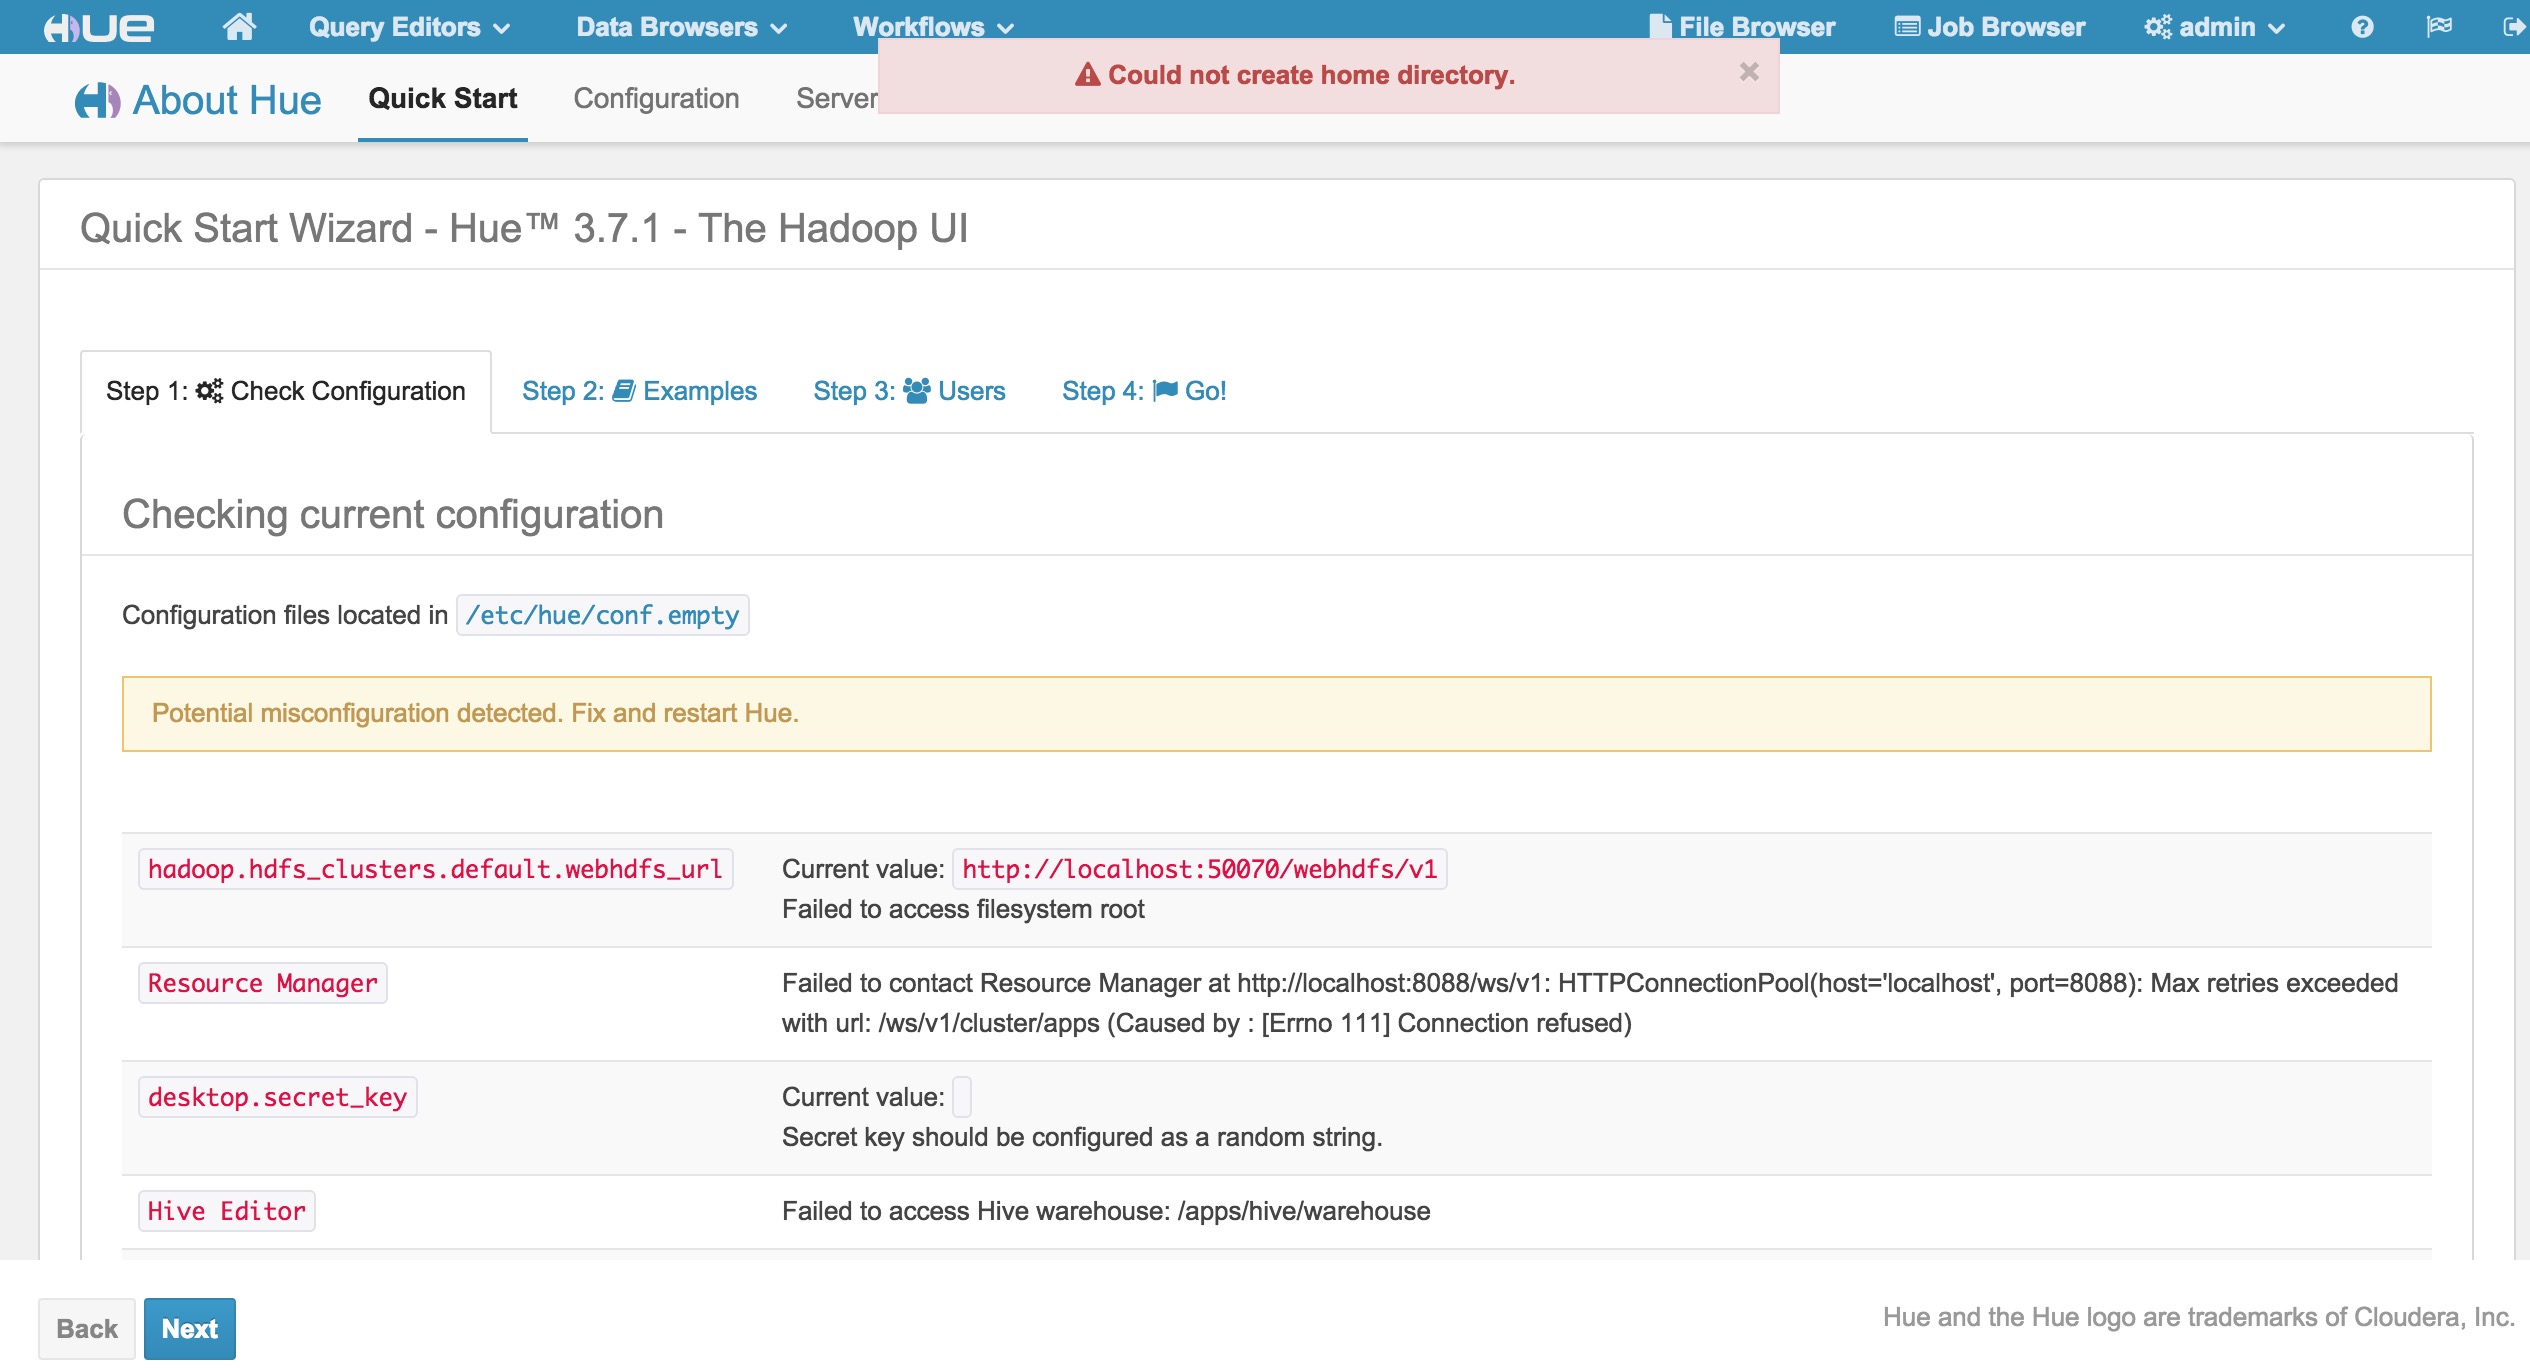Click the localhost:50070 webhdfs URL value
2530x1368 pixels.
(x=1199, y=869)
